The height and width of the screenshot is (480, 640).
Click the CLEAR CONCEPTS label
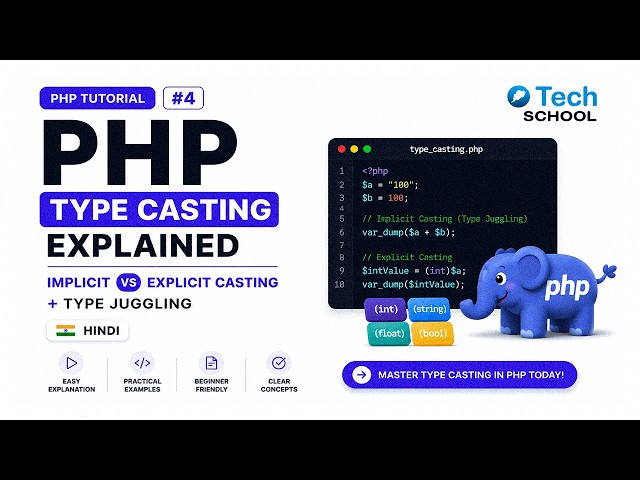point(279,385)
